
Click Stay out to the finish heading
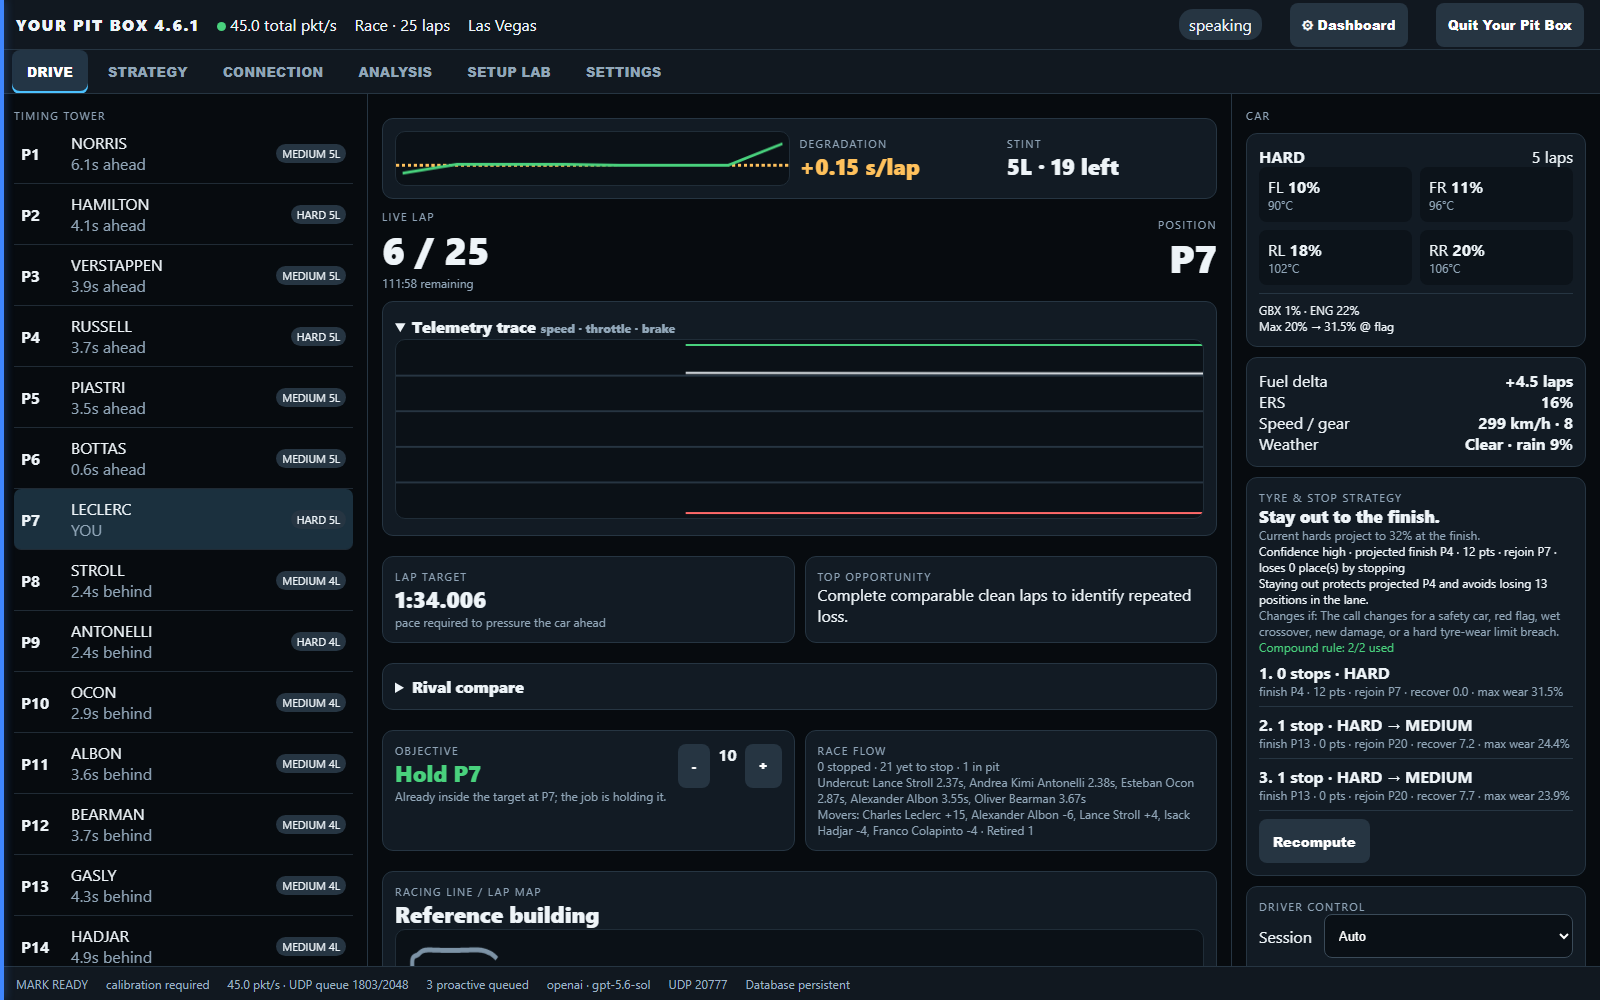tap(1349, 517)
